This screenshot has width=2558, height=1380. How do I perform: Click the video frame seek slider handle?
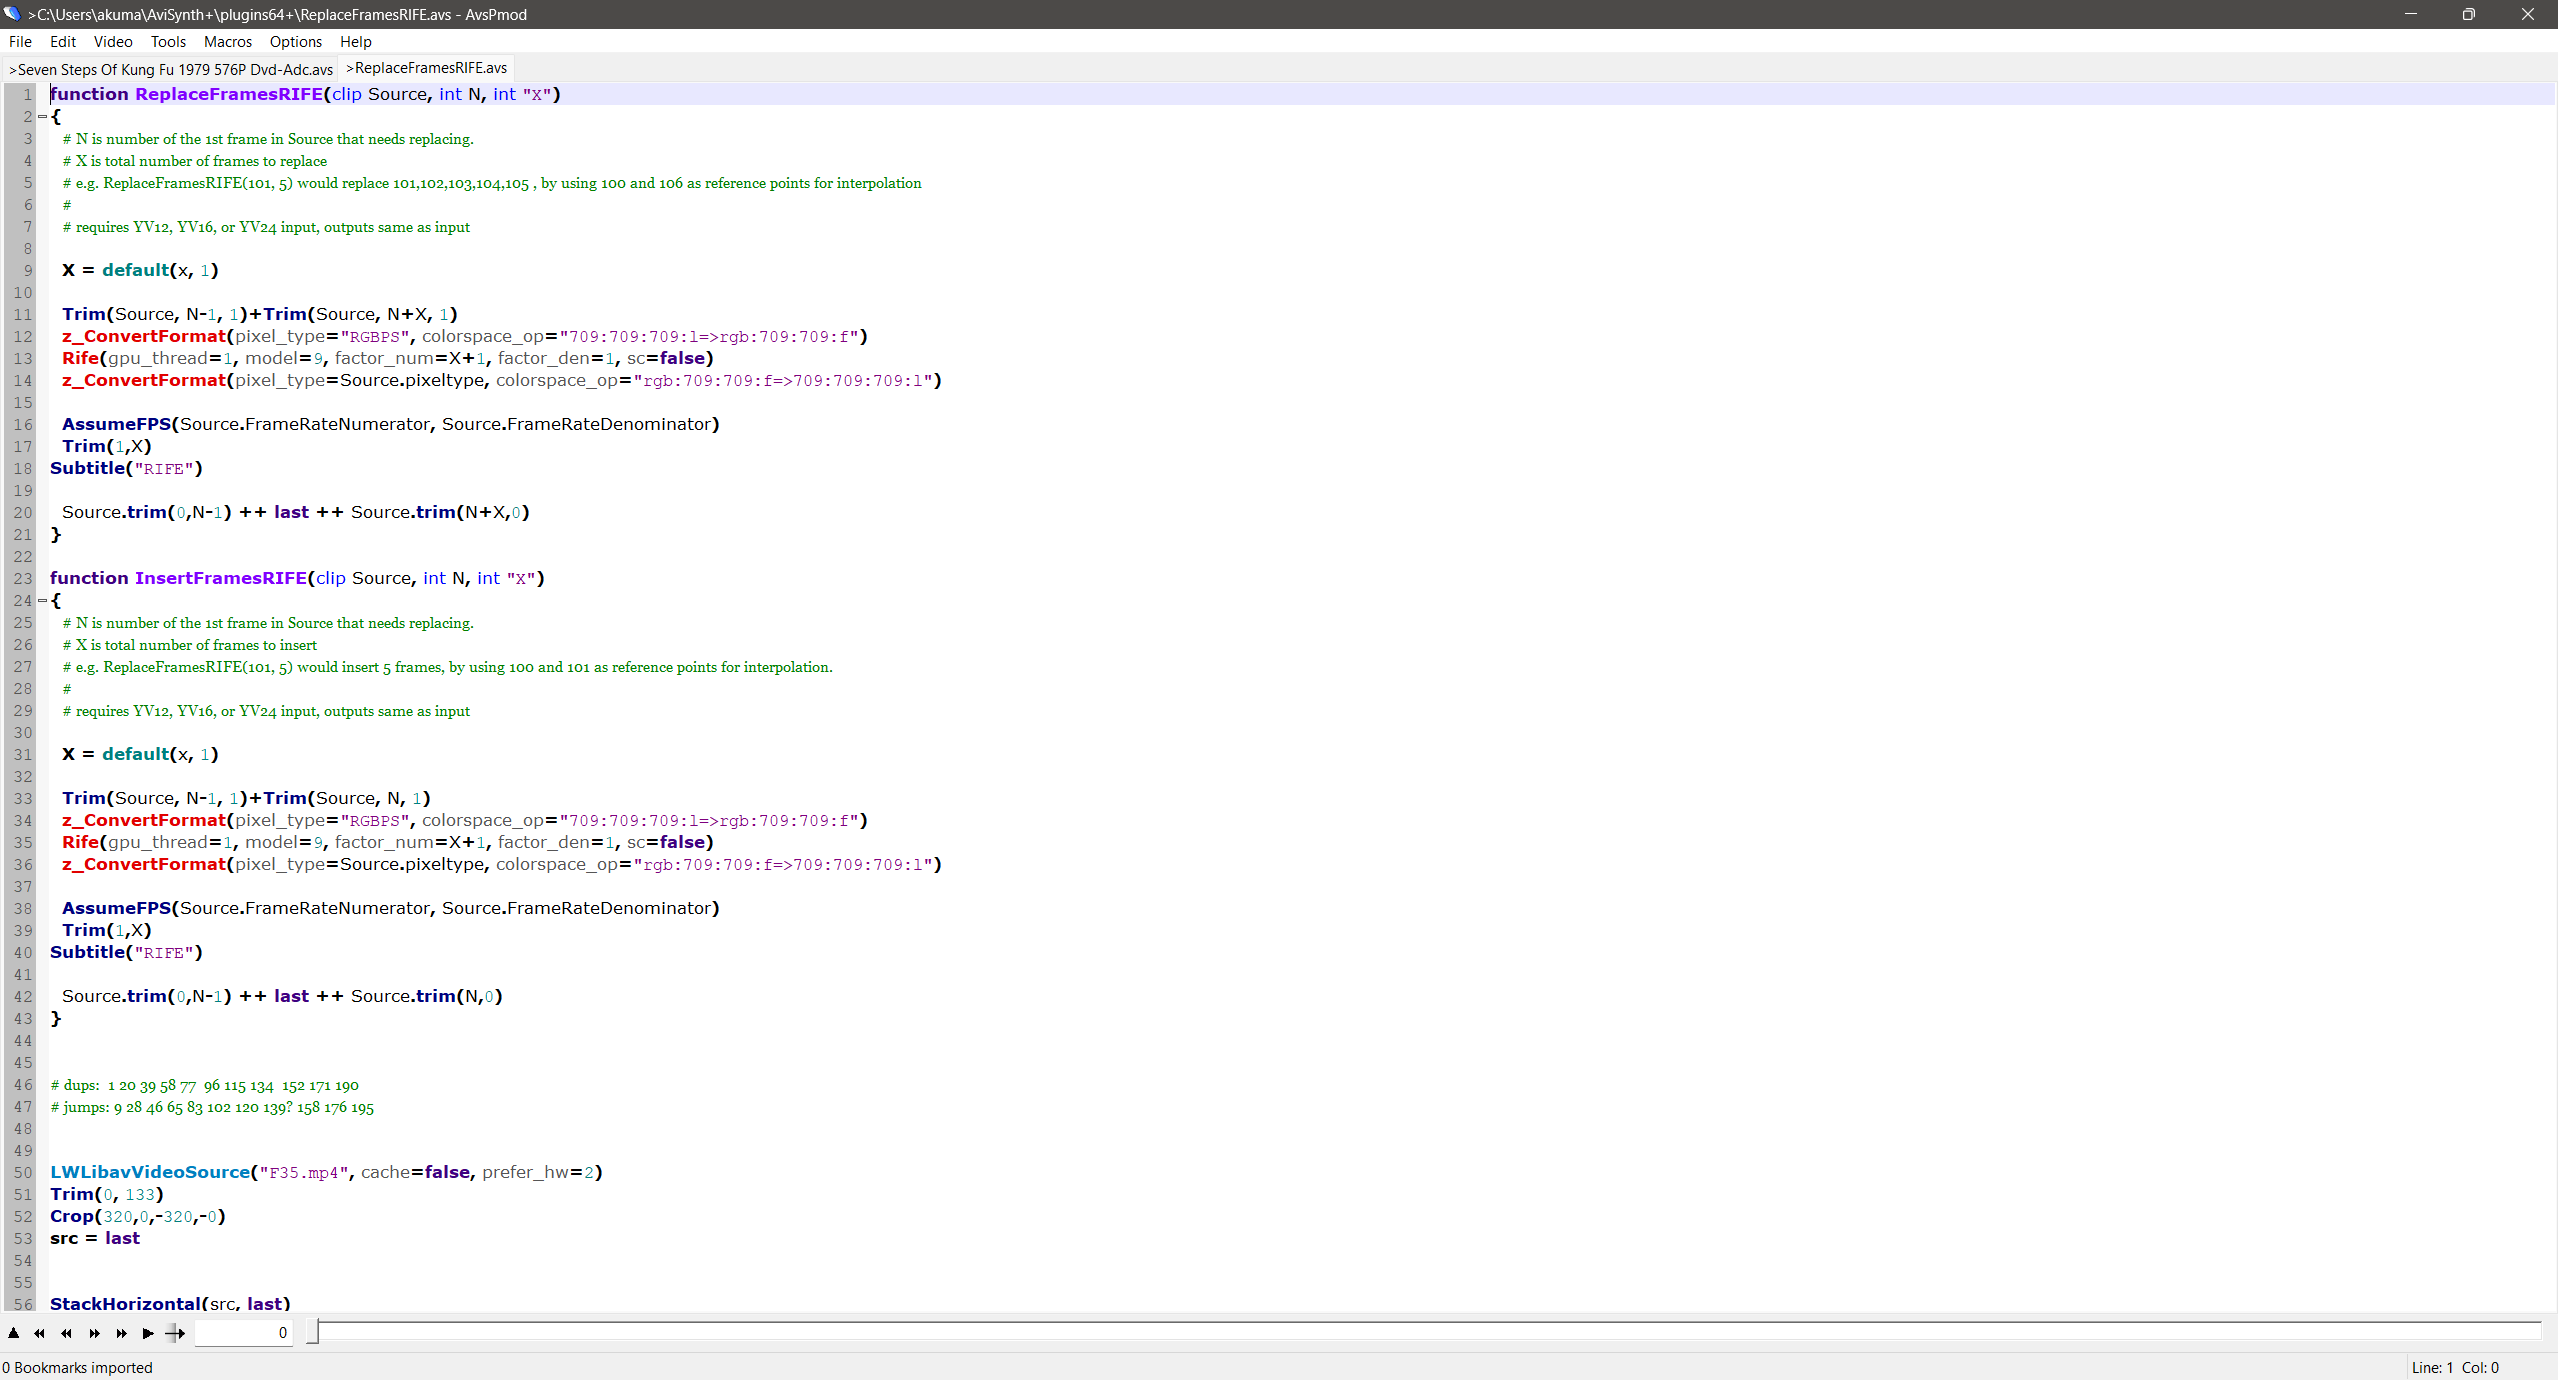click(313, 1332)
